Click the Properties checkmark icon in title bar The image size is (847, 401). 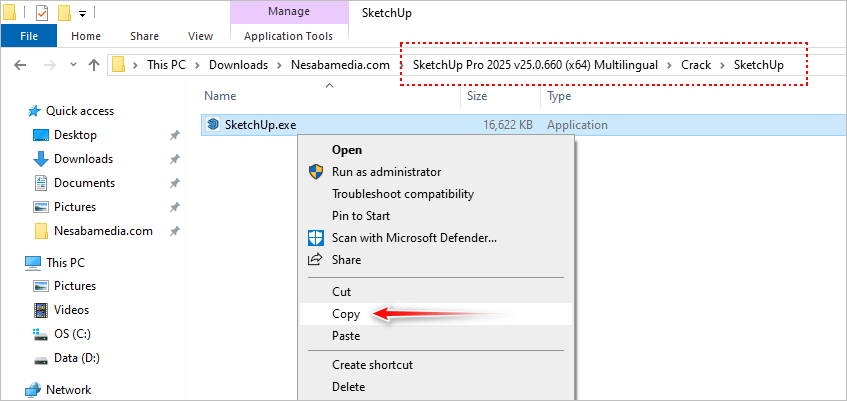pyautogui.click(x=41, y=13)
